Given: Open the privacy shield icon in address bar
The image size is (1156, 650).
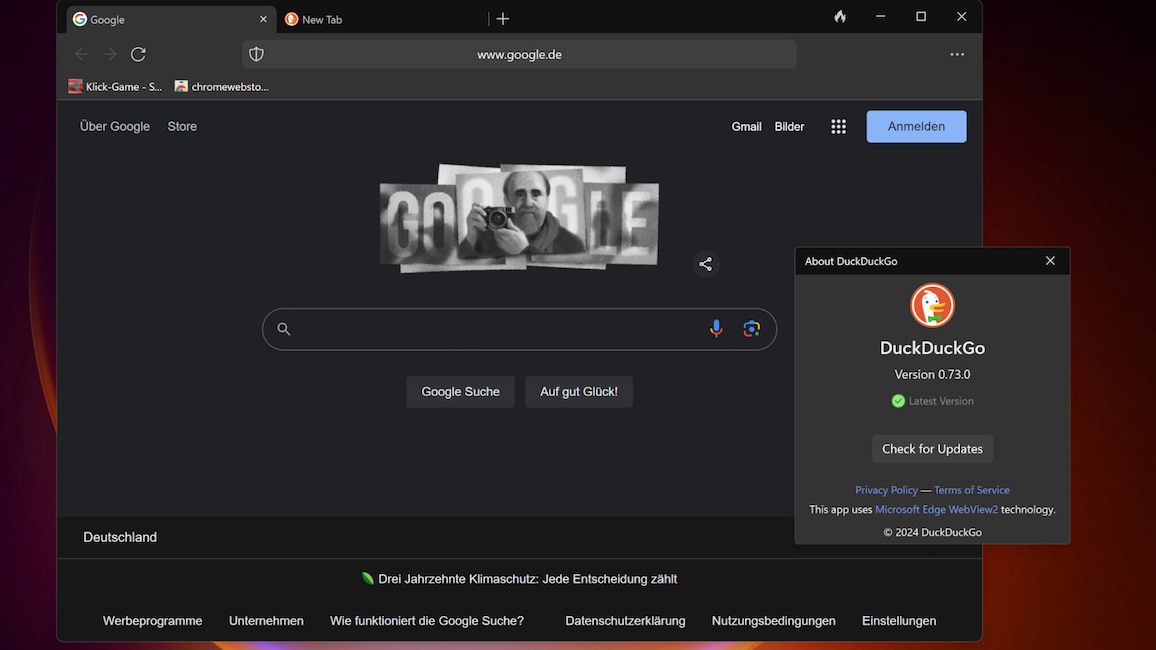Looking at the screenshot, I should pos(256,54).
